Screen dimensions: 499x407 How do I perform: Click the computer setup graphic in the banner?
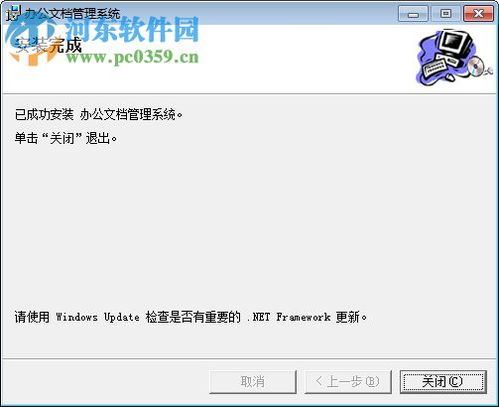454,57
